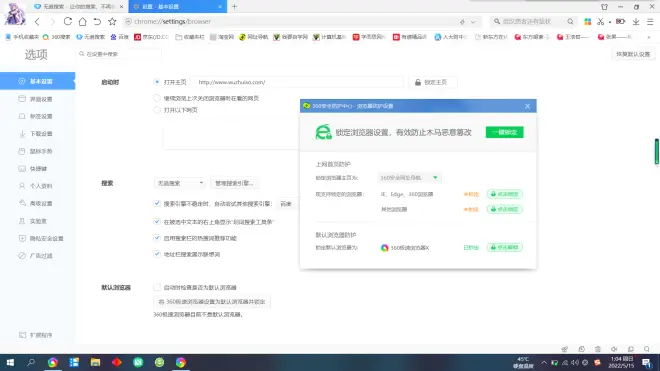The height and width of the screenshot is (371, 660).
Task: Expand the address bar dropdown chevron
Action: 474,22
